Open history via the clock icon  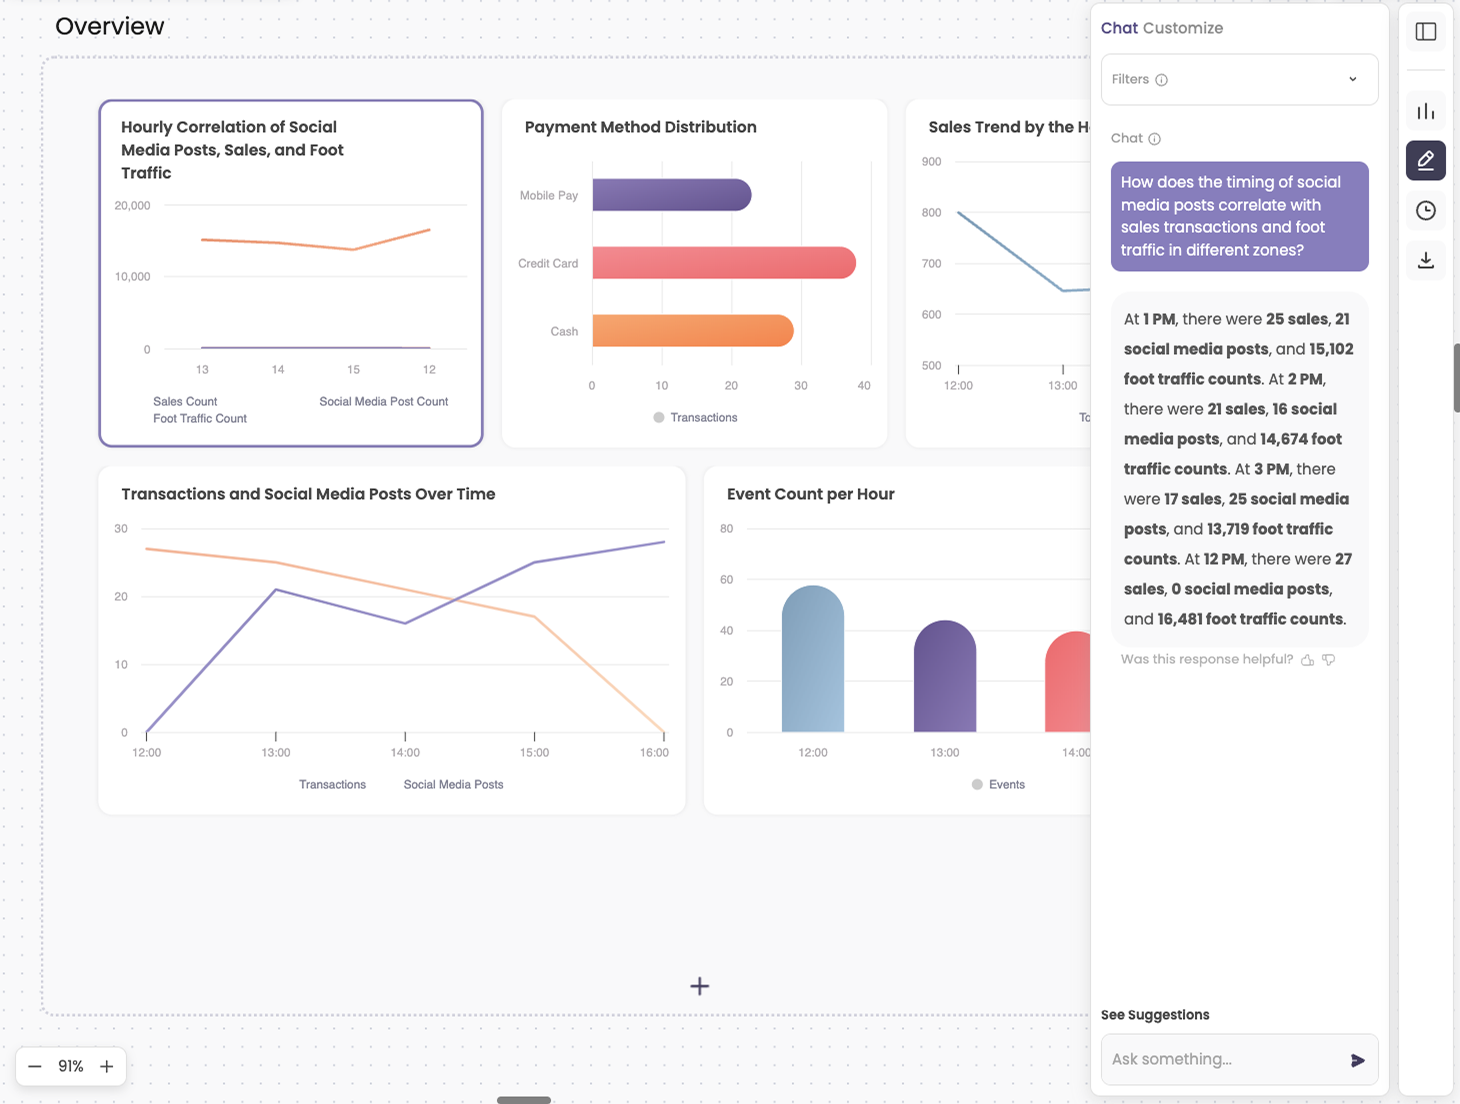(x=1425, y=210)
